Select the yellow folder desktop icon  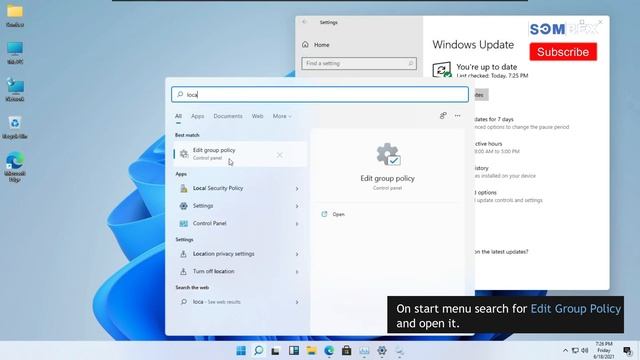15,16
